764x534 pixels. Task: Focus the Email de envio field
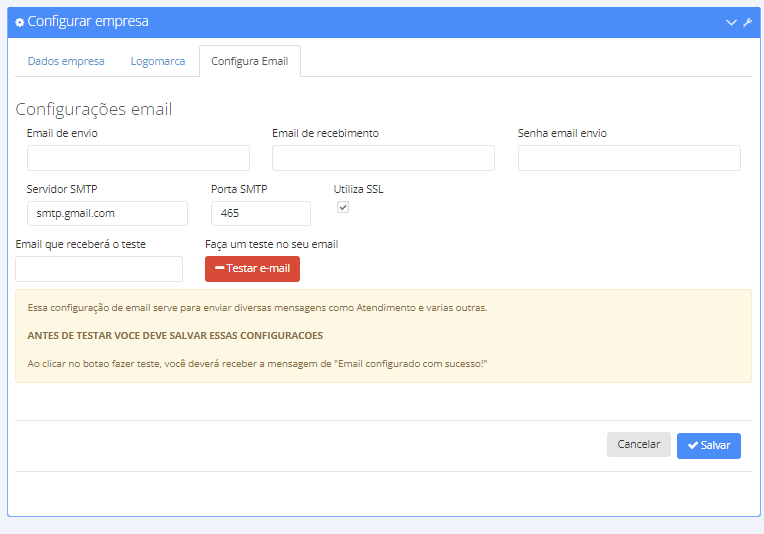[138, 158]
